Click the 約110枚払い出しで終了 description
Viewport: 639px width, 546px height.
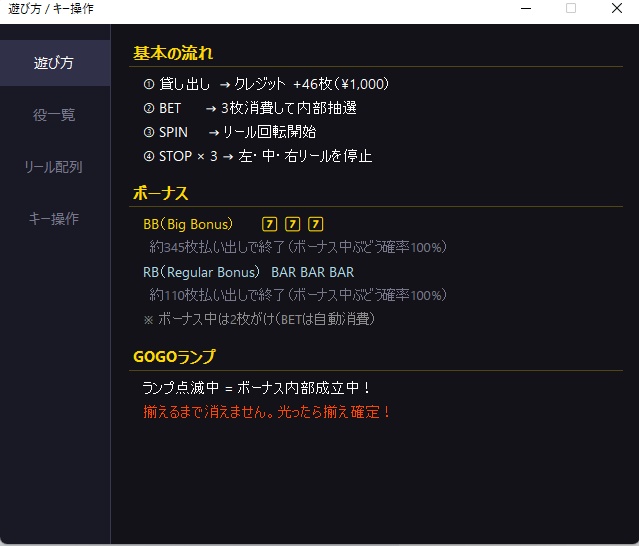298,295
